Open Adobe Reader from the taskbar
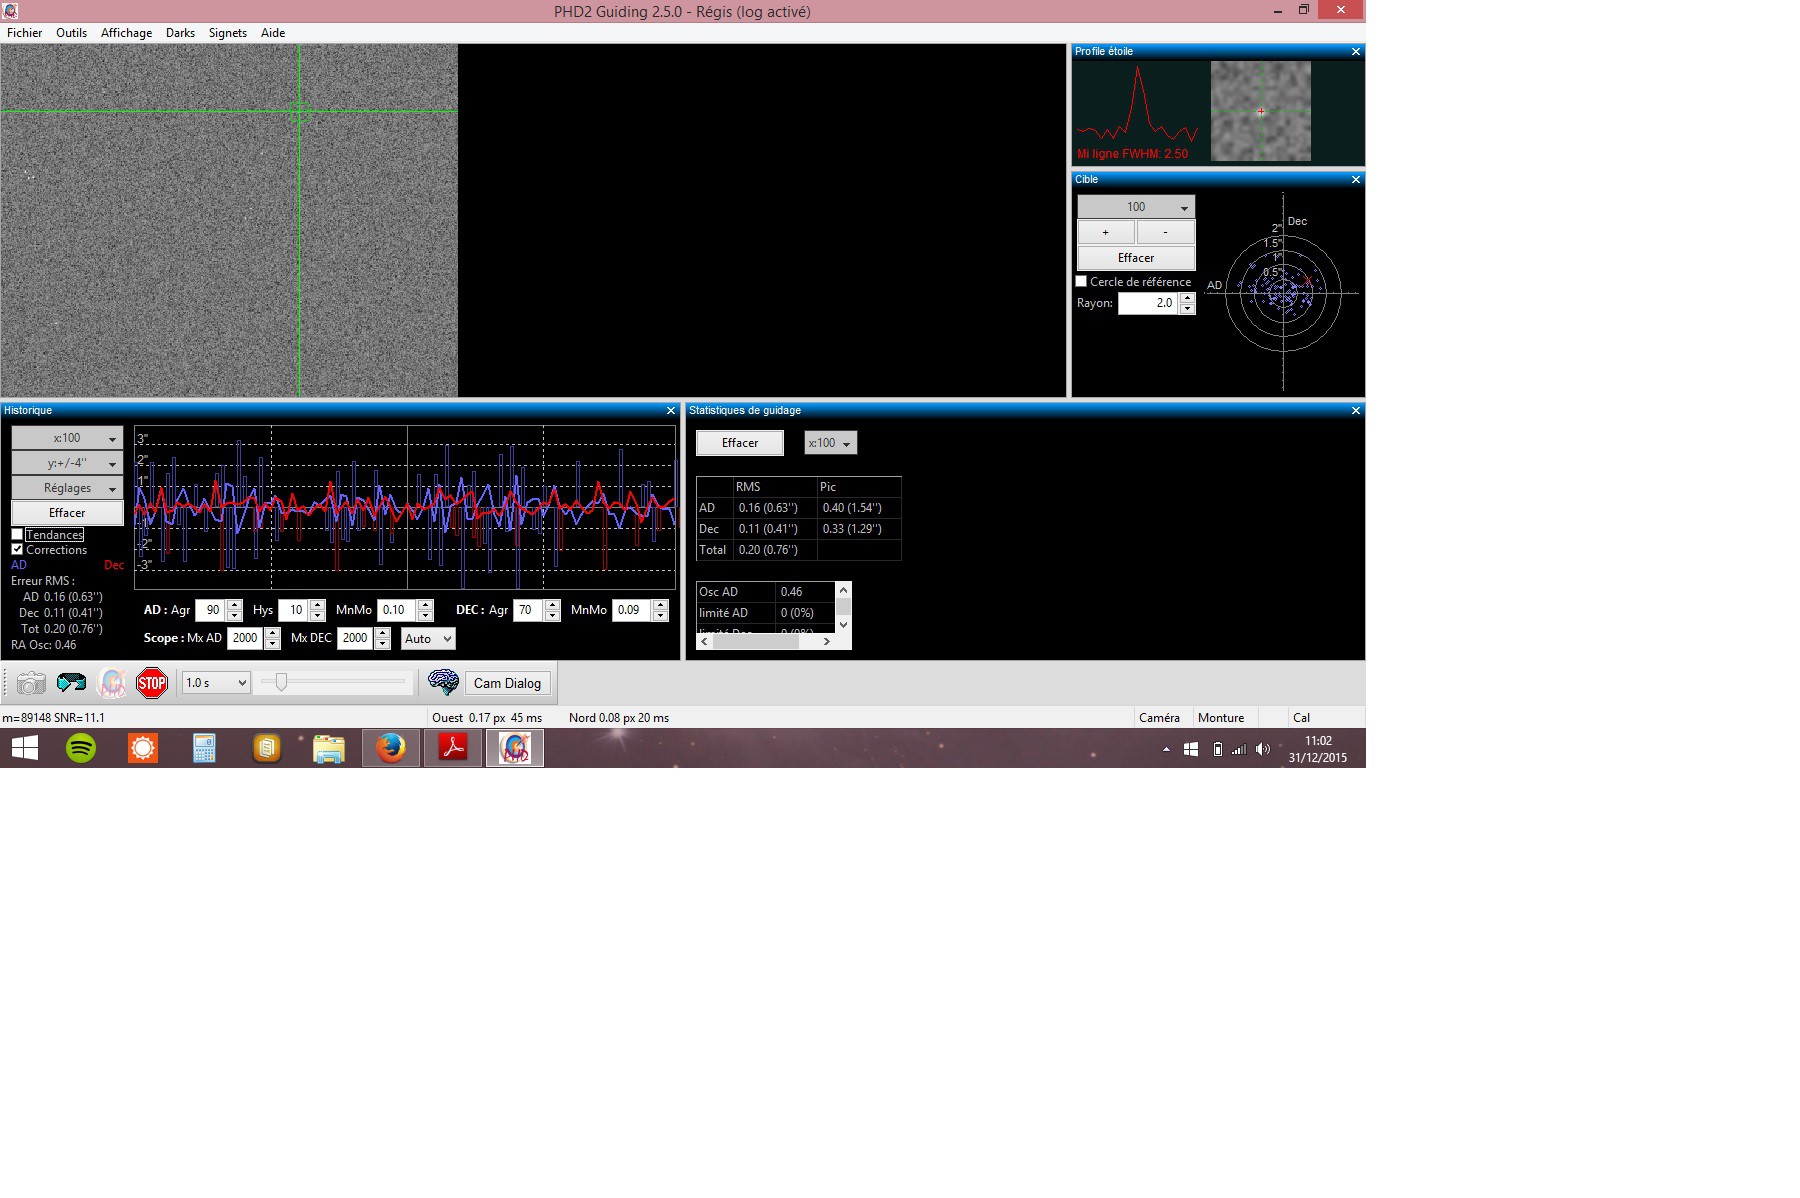Image resolution: width=1800 pixels, height=1198 pixels. tap(453, 748)
